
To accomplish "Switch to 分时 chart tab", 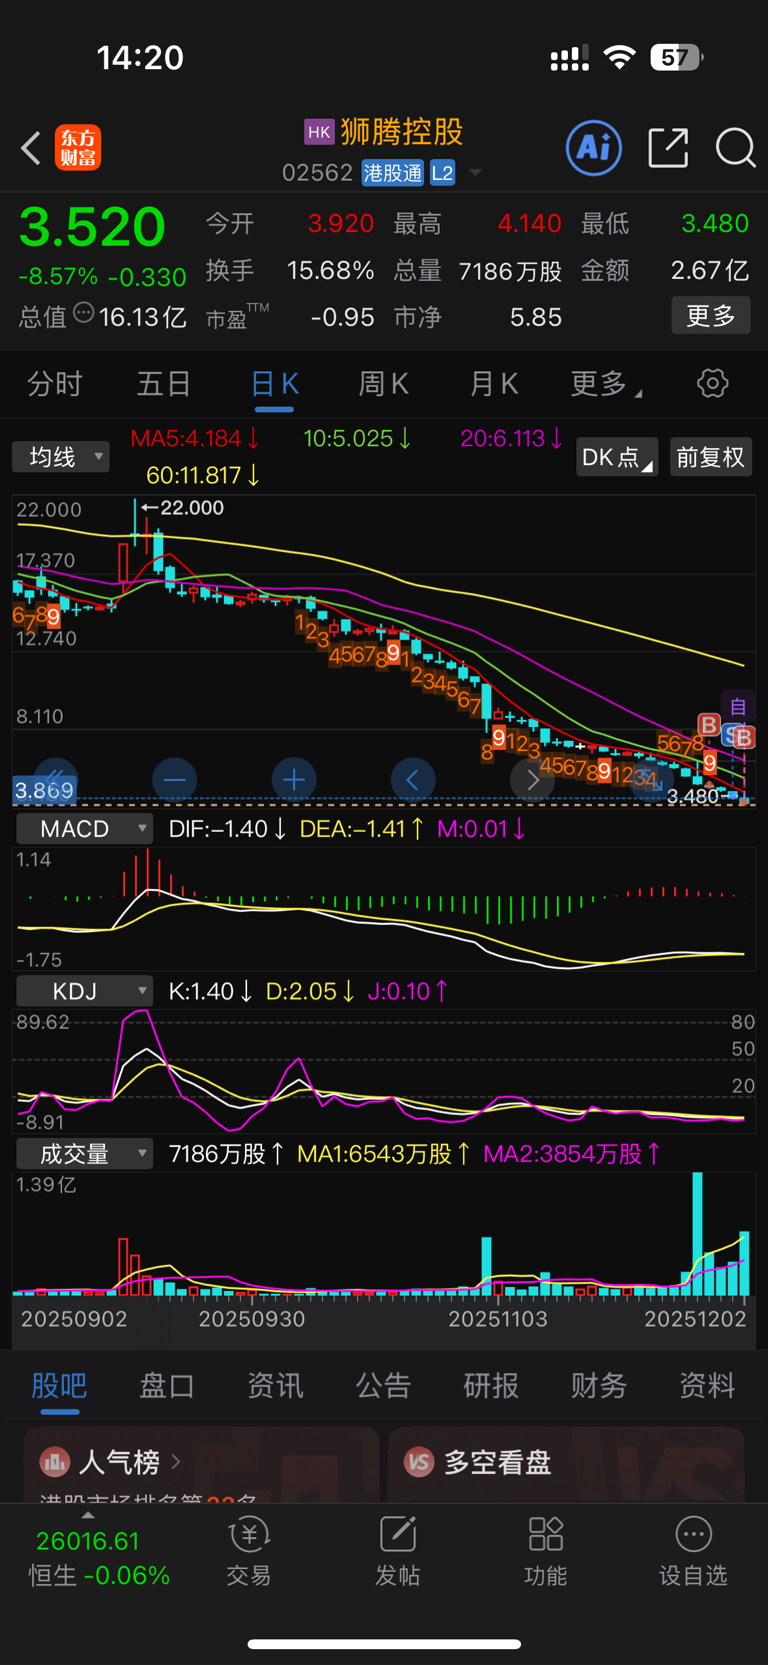I will tap(55, 384).
